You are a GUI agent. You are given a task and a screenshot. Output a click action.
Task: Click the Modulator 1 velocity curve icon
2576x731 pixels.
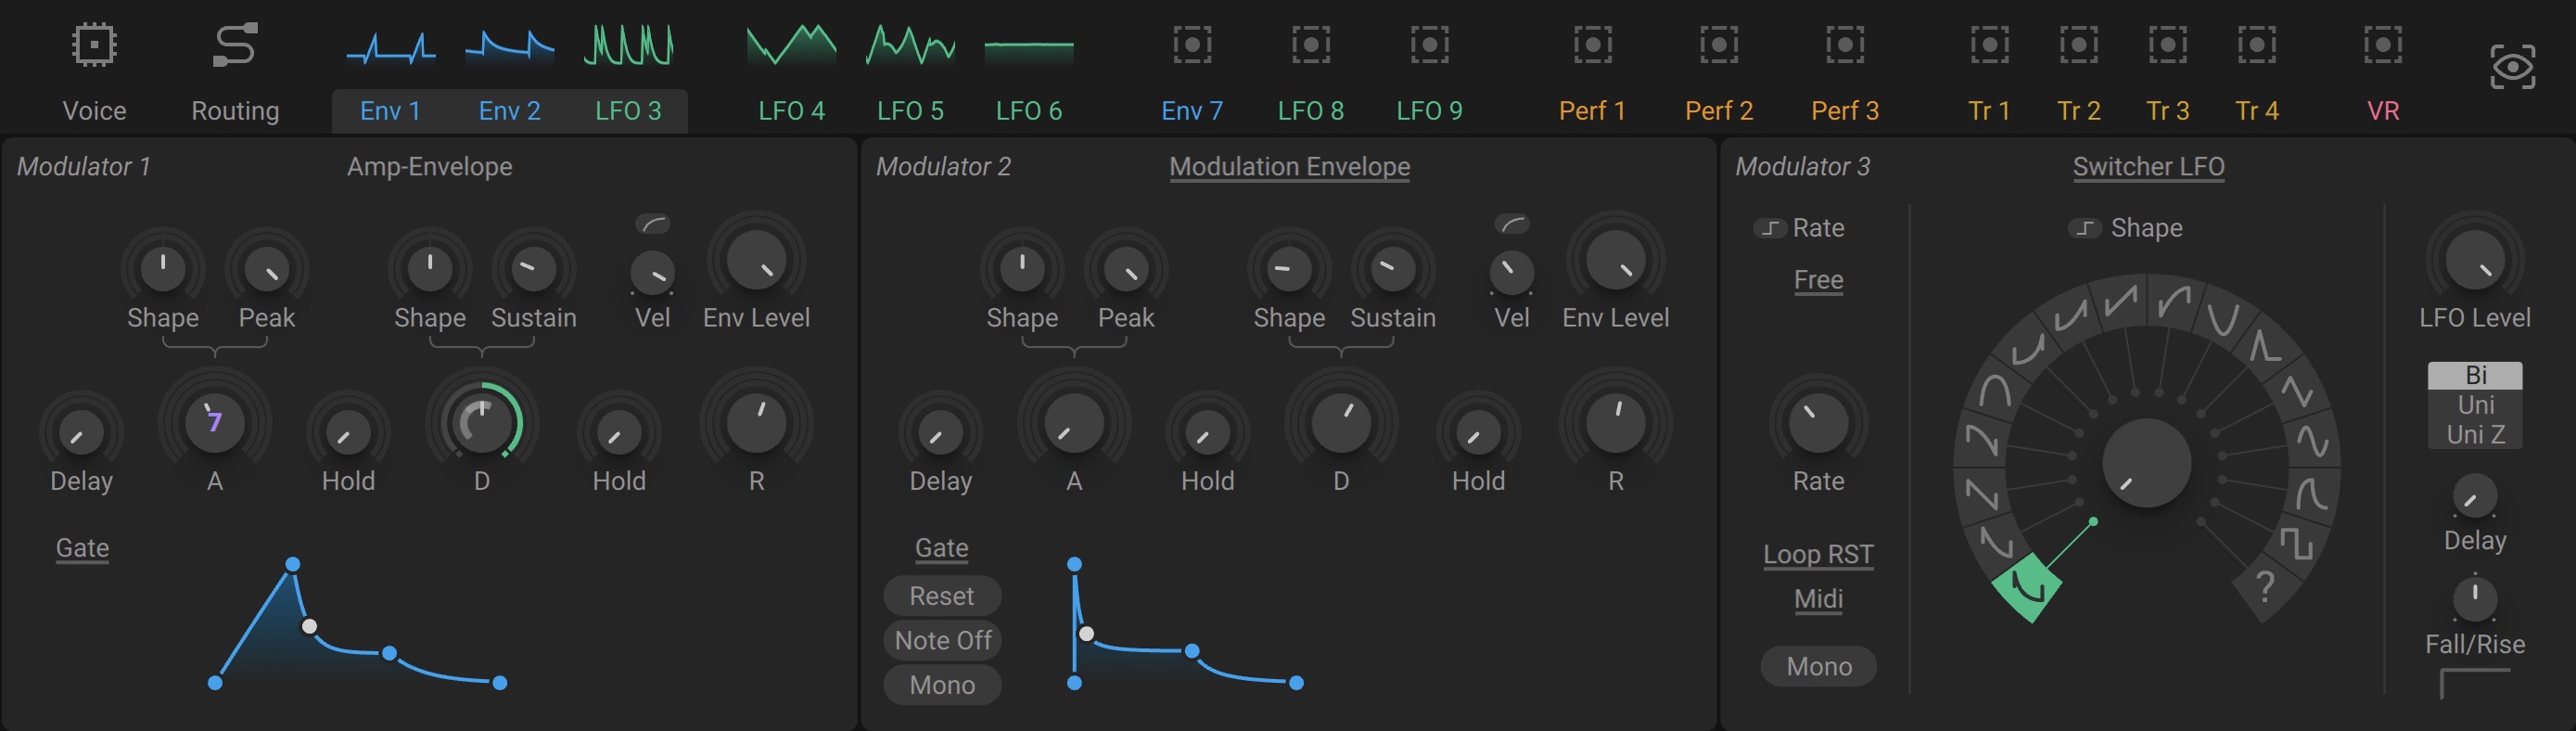[x=653, y=224]
